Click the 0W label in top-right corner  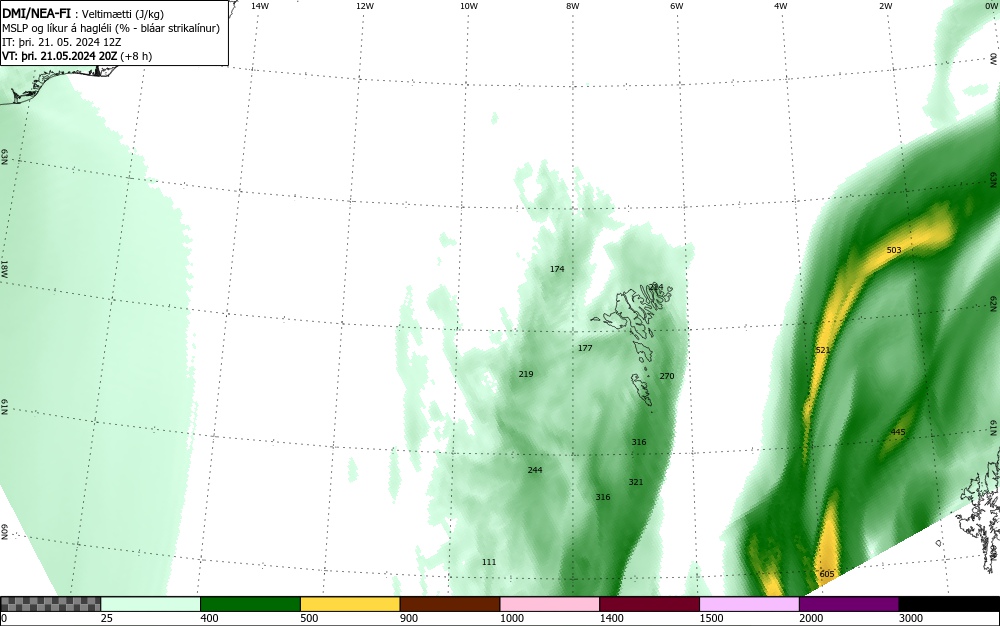click(990, 6)
